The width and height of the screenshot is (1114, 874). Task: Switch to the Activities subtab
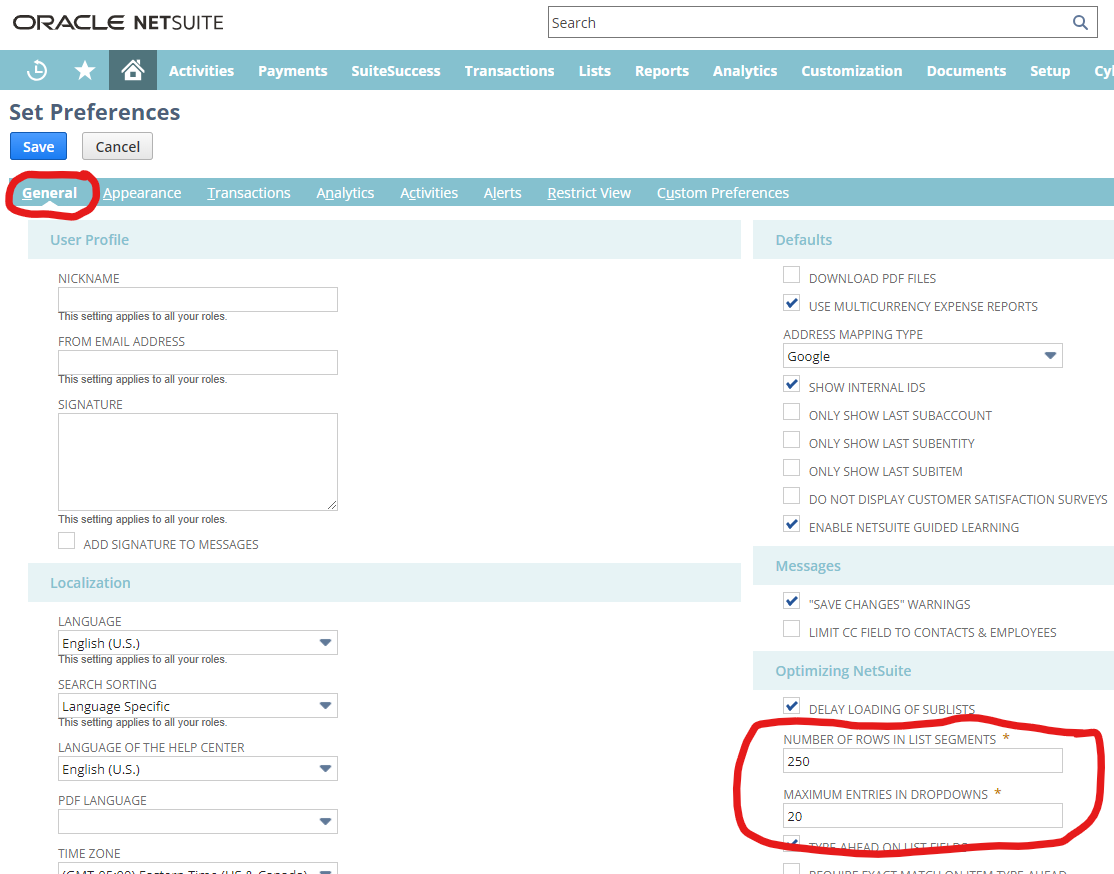click(x=429, y=193)
